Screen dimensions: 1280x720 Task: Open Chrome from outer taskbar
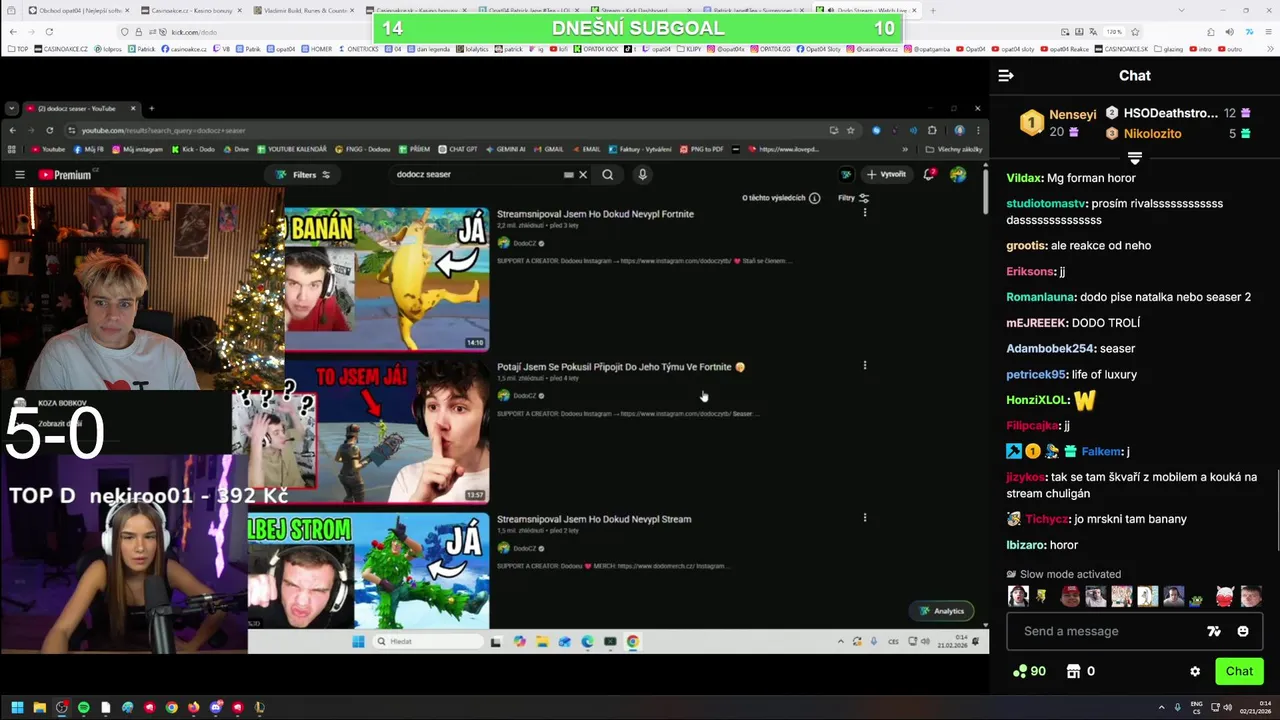pos(172,707)
